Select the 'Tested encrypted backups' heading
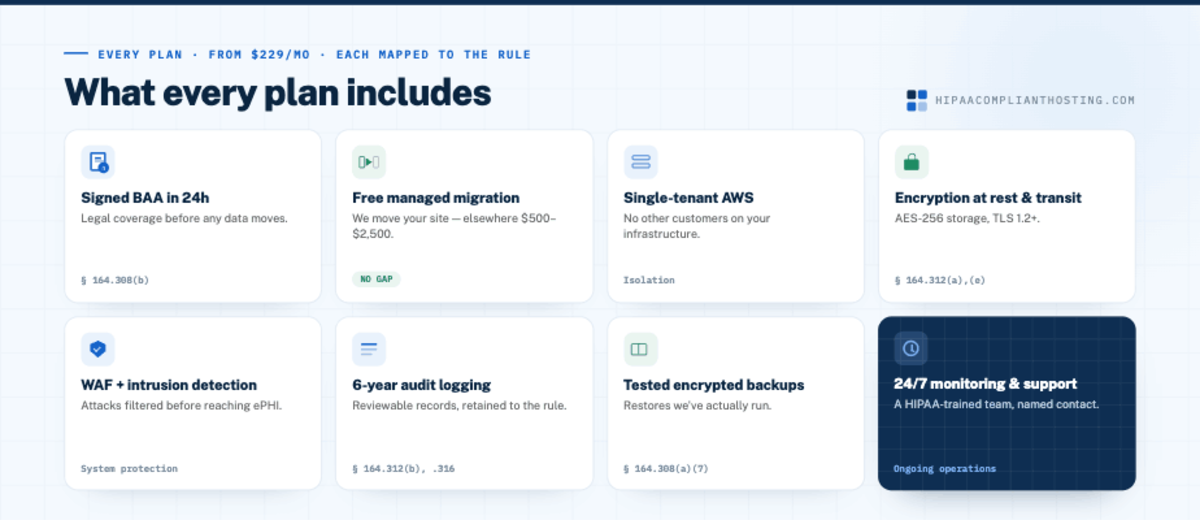 pos(714,385)
